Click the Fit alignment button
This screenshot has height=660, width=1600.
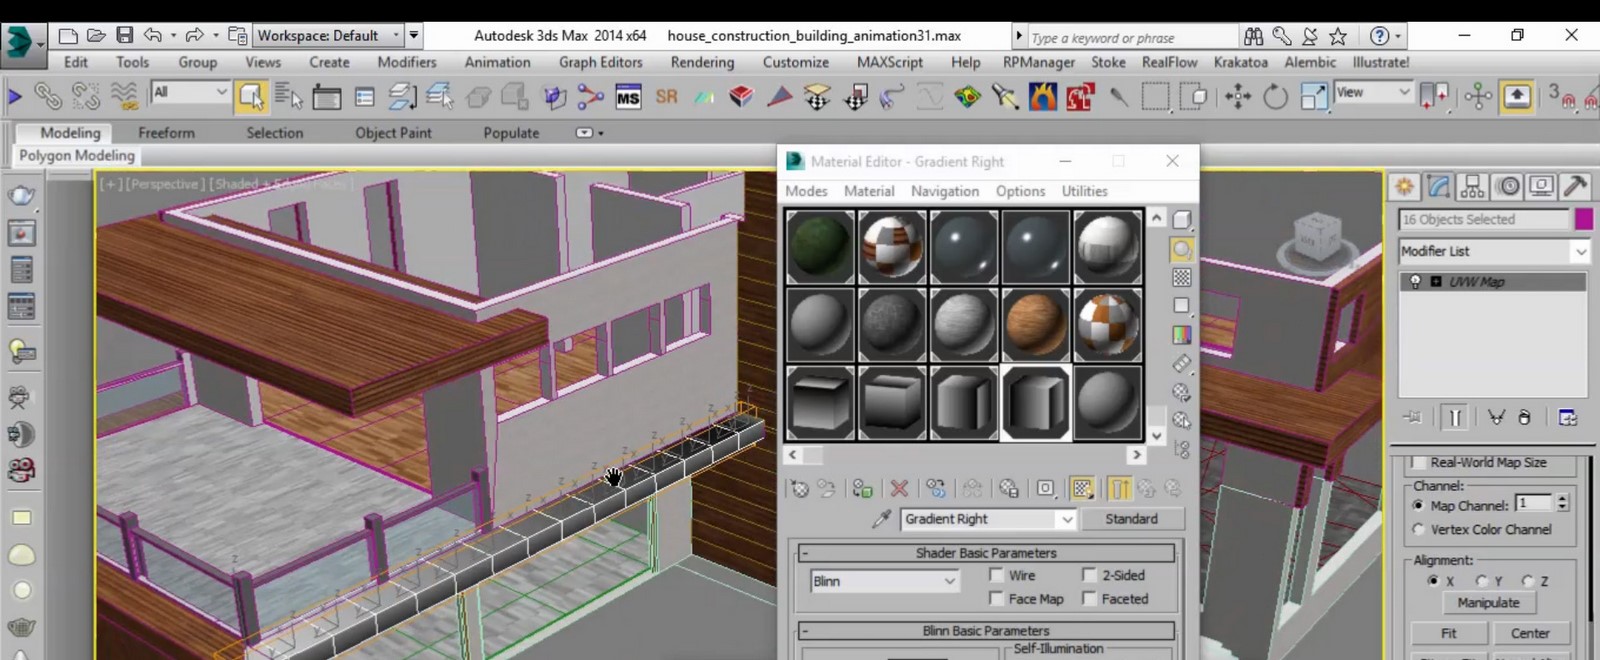[x=1448, y=634]
